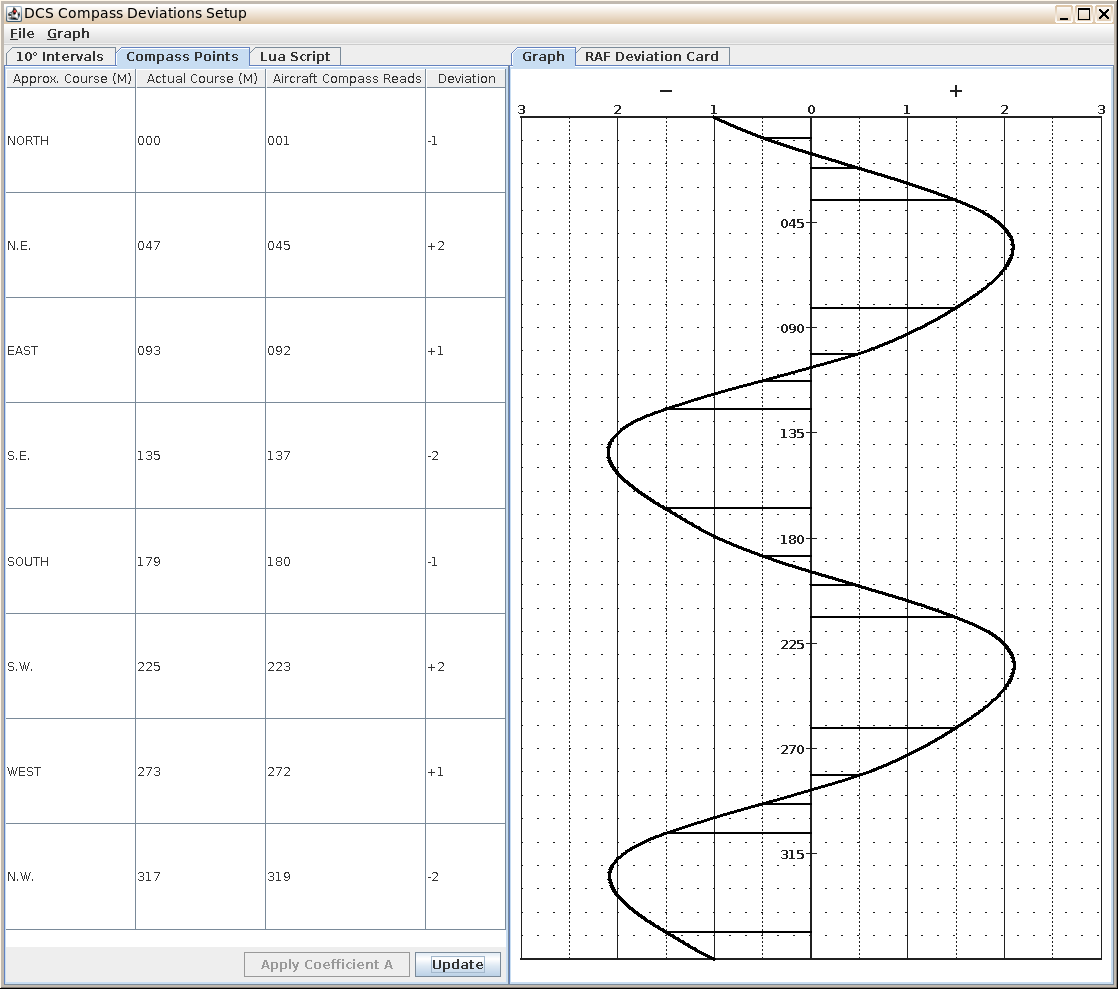1118x989 pixels.
Task: Select the N.W. row label
Action: [21, 876]
